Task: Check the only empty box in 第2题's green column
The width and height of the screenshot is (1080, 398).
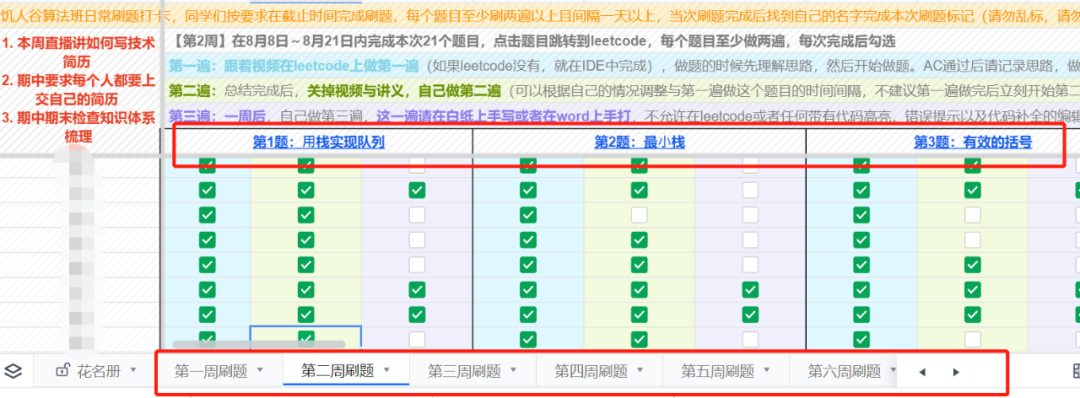Action: tap(639, 215)
